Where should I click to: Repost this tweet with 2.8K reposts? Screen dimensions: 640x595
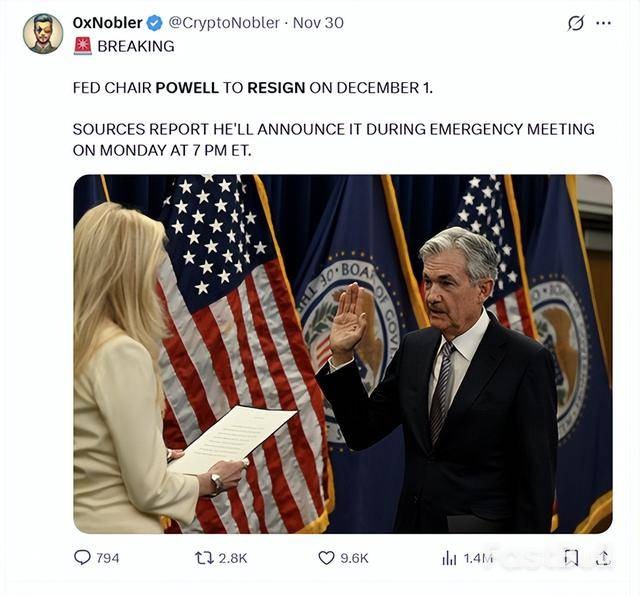pyautogui.click(x=204, y=557)
